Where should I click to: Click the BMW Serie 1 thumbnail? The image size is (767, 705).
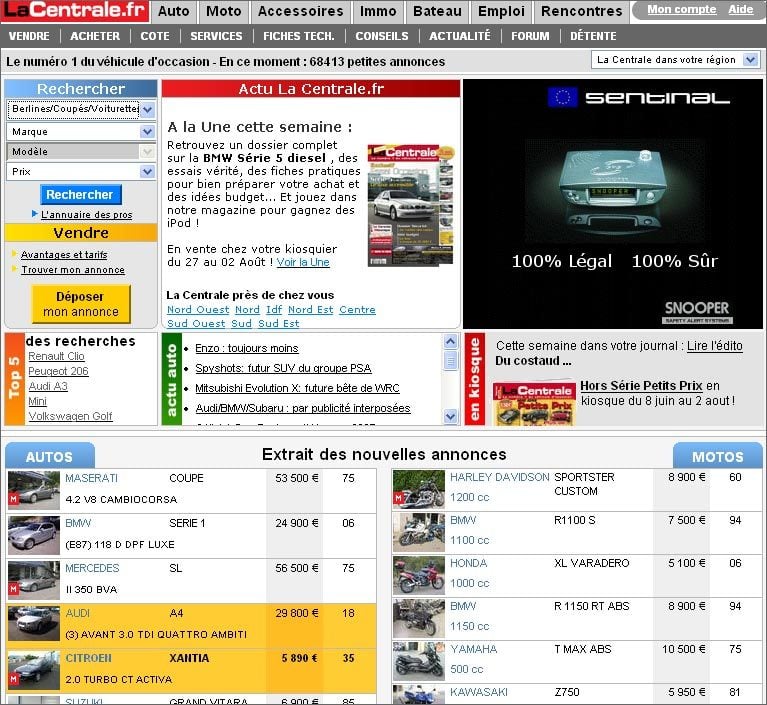click(33, 534)
